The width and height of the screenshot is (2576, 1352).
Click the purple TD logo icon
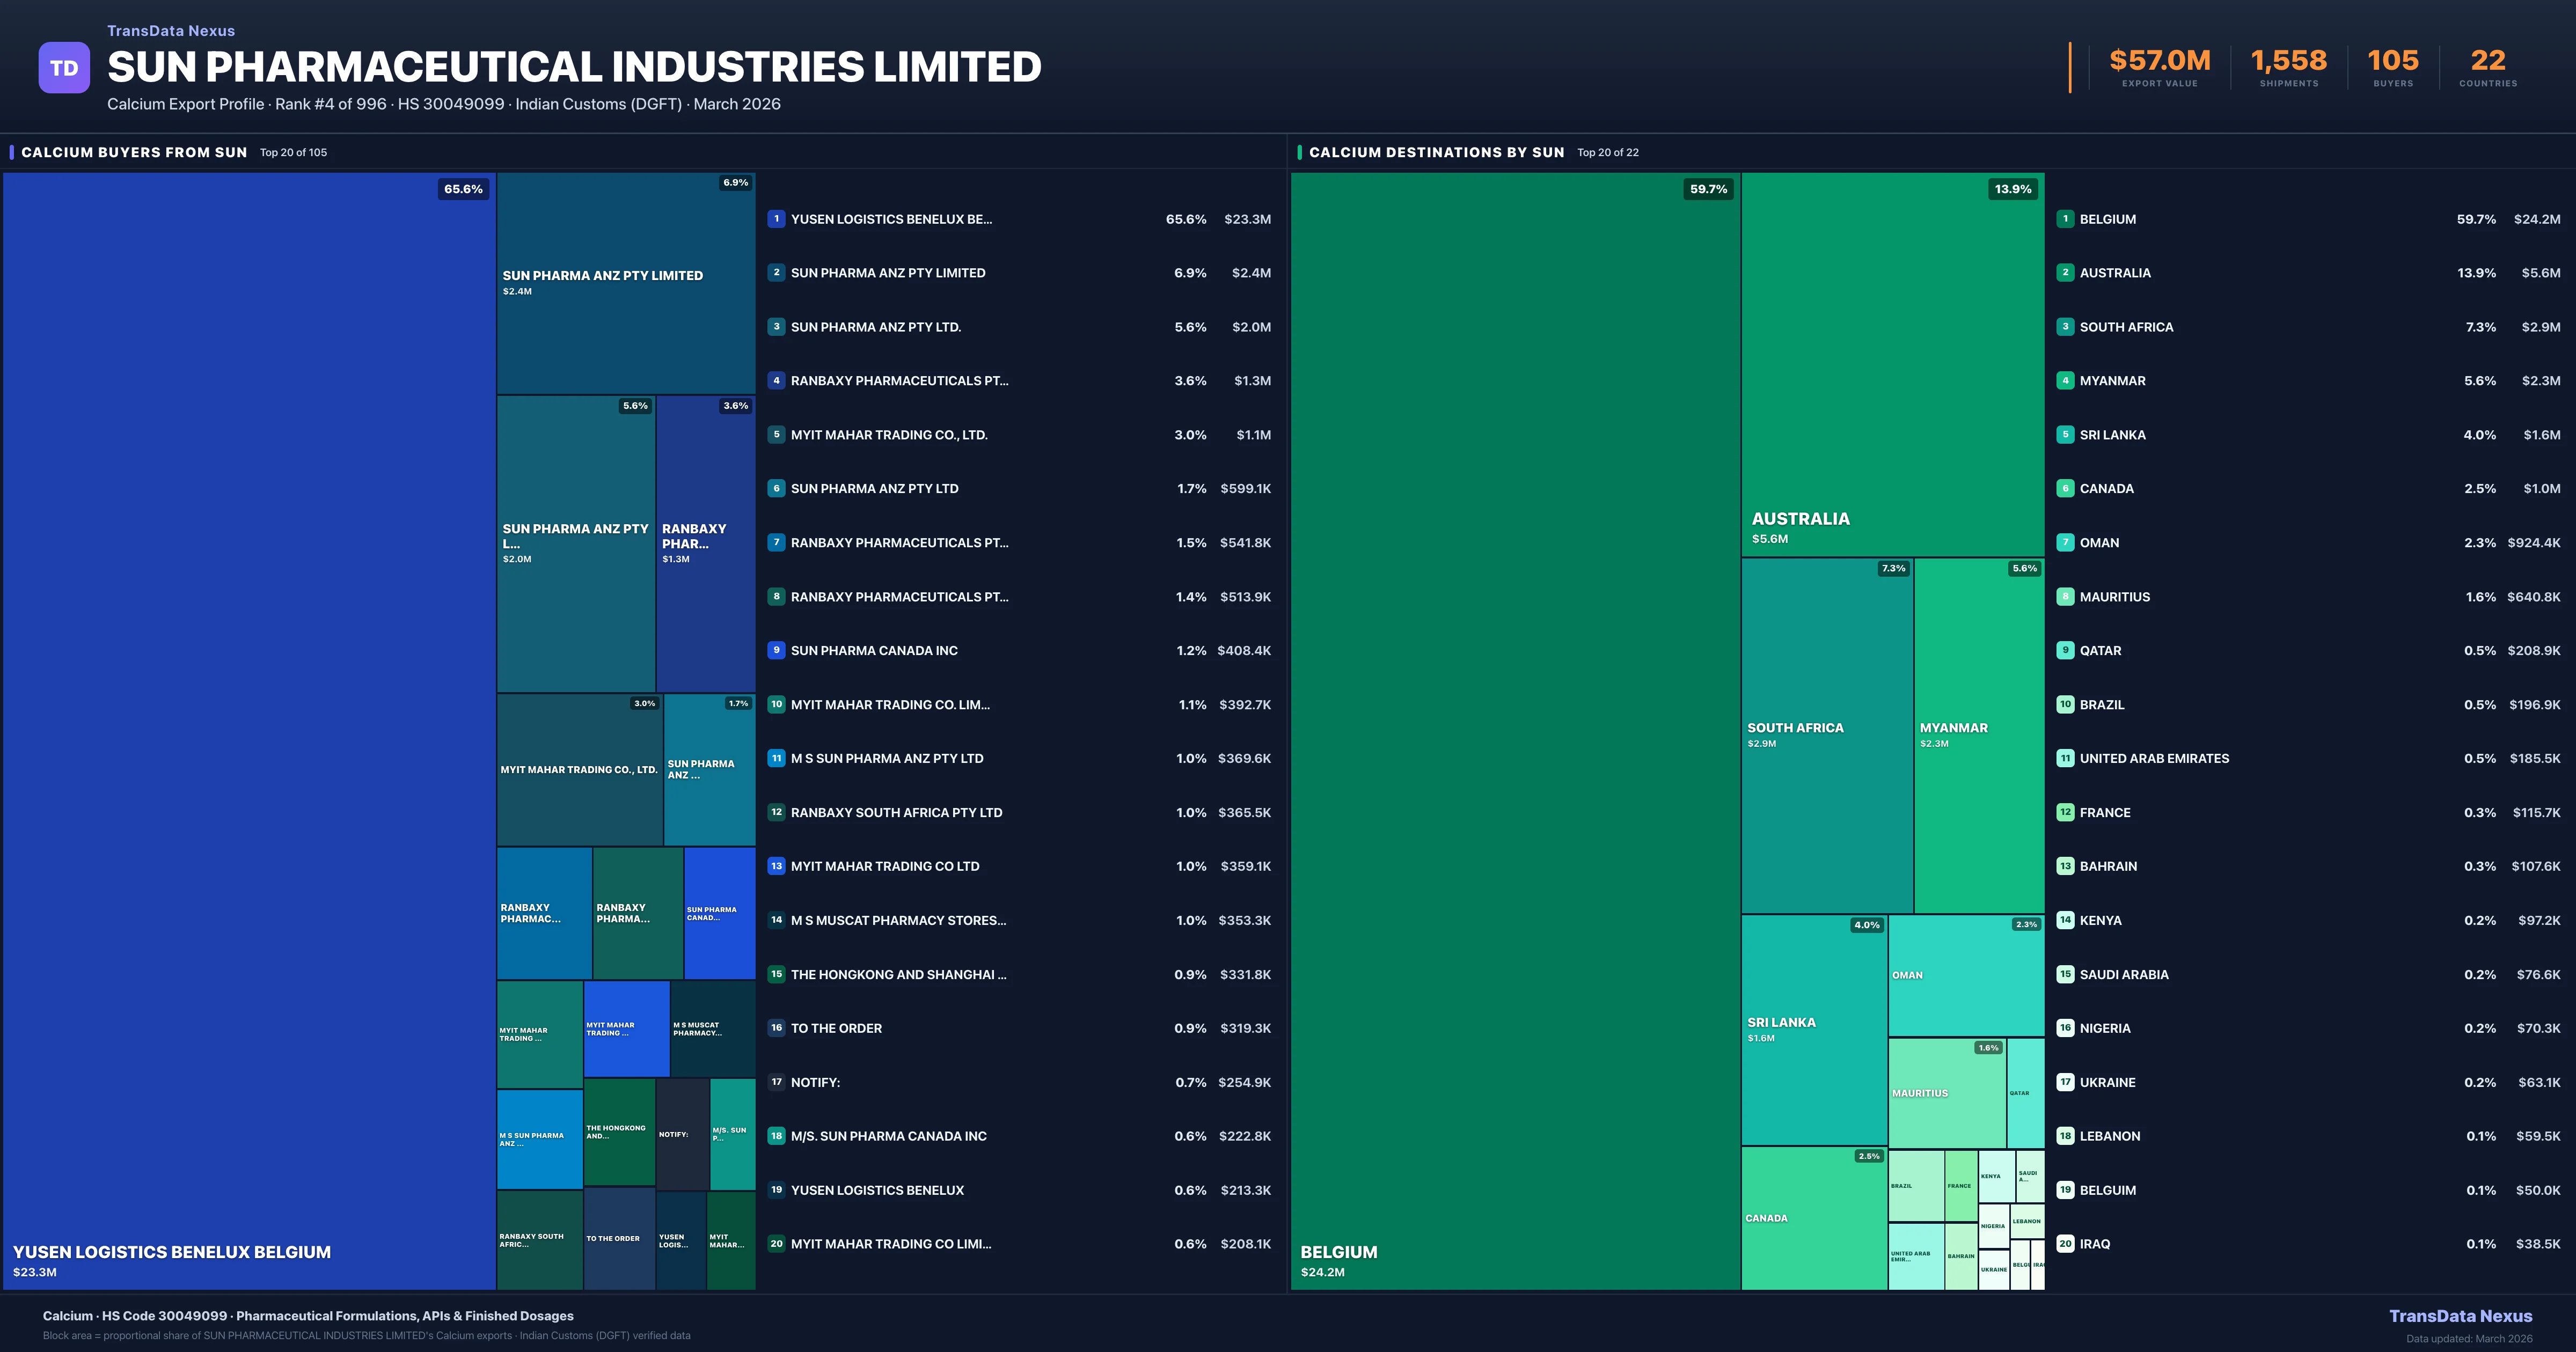pyautogui.click(x=64, y=68)
